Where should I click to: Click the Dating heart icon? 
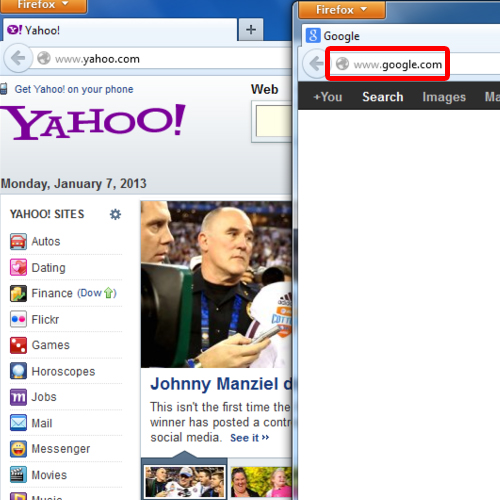(18, 267)
